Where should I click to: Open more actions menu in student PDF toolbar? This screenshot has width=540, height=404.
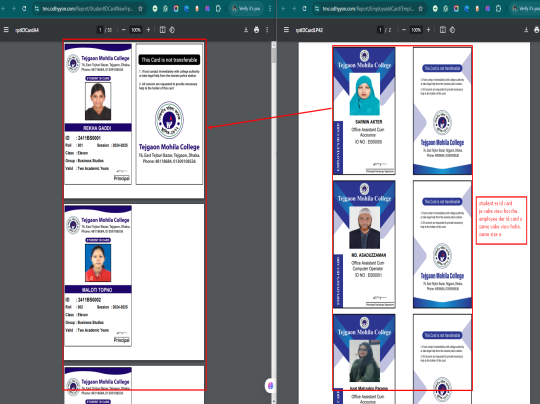pyautogui.click(x=267, y=30)
